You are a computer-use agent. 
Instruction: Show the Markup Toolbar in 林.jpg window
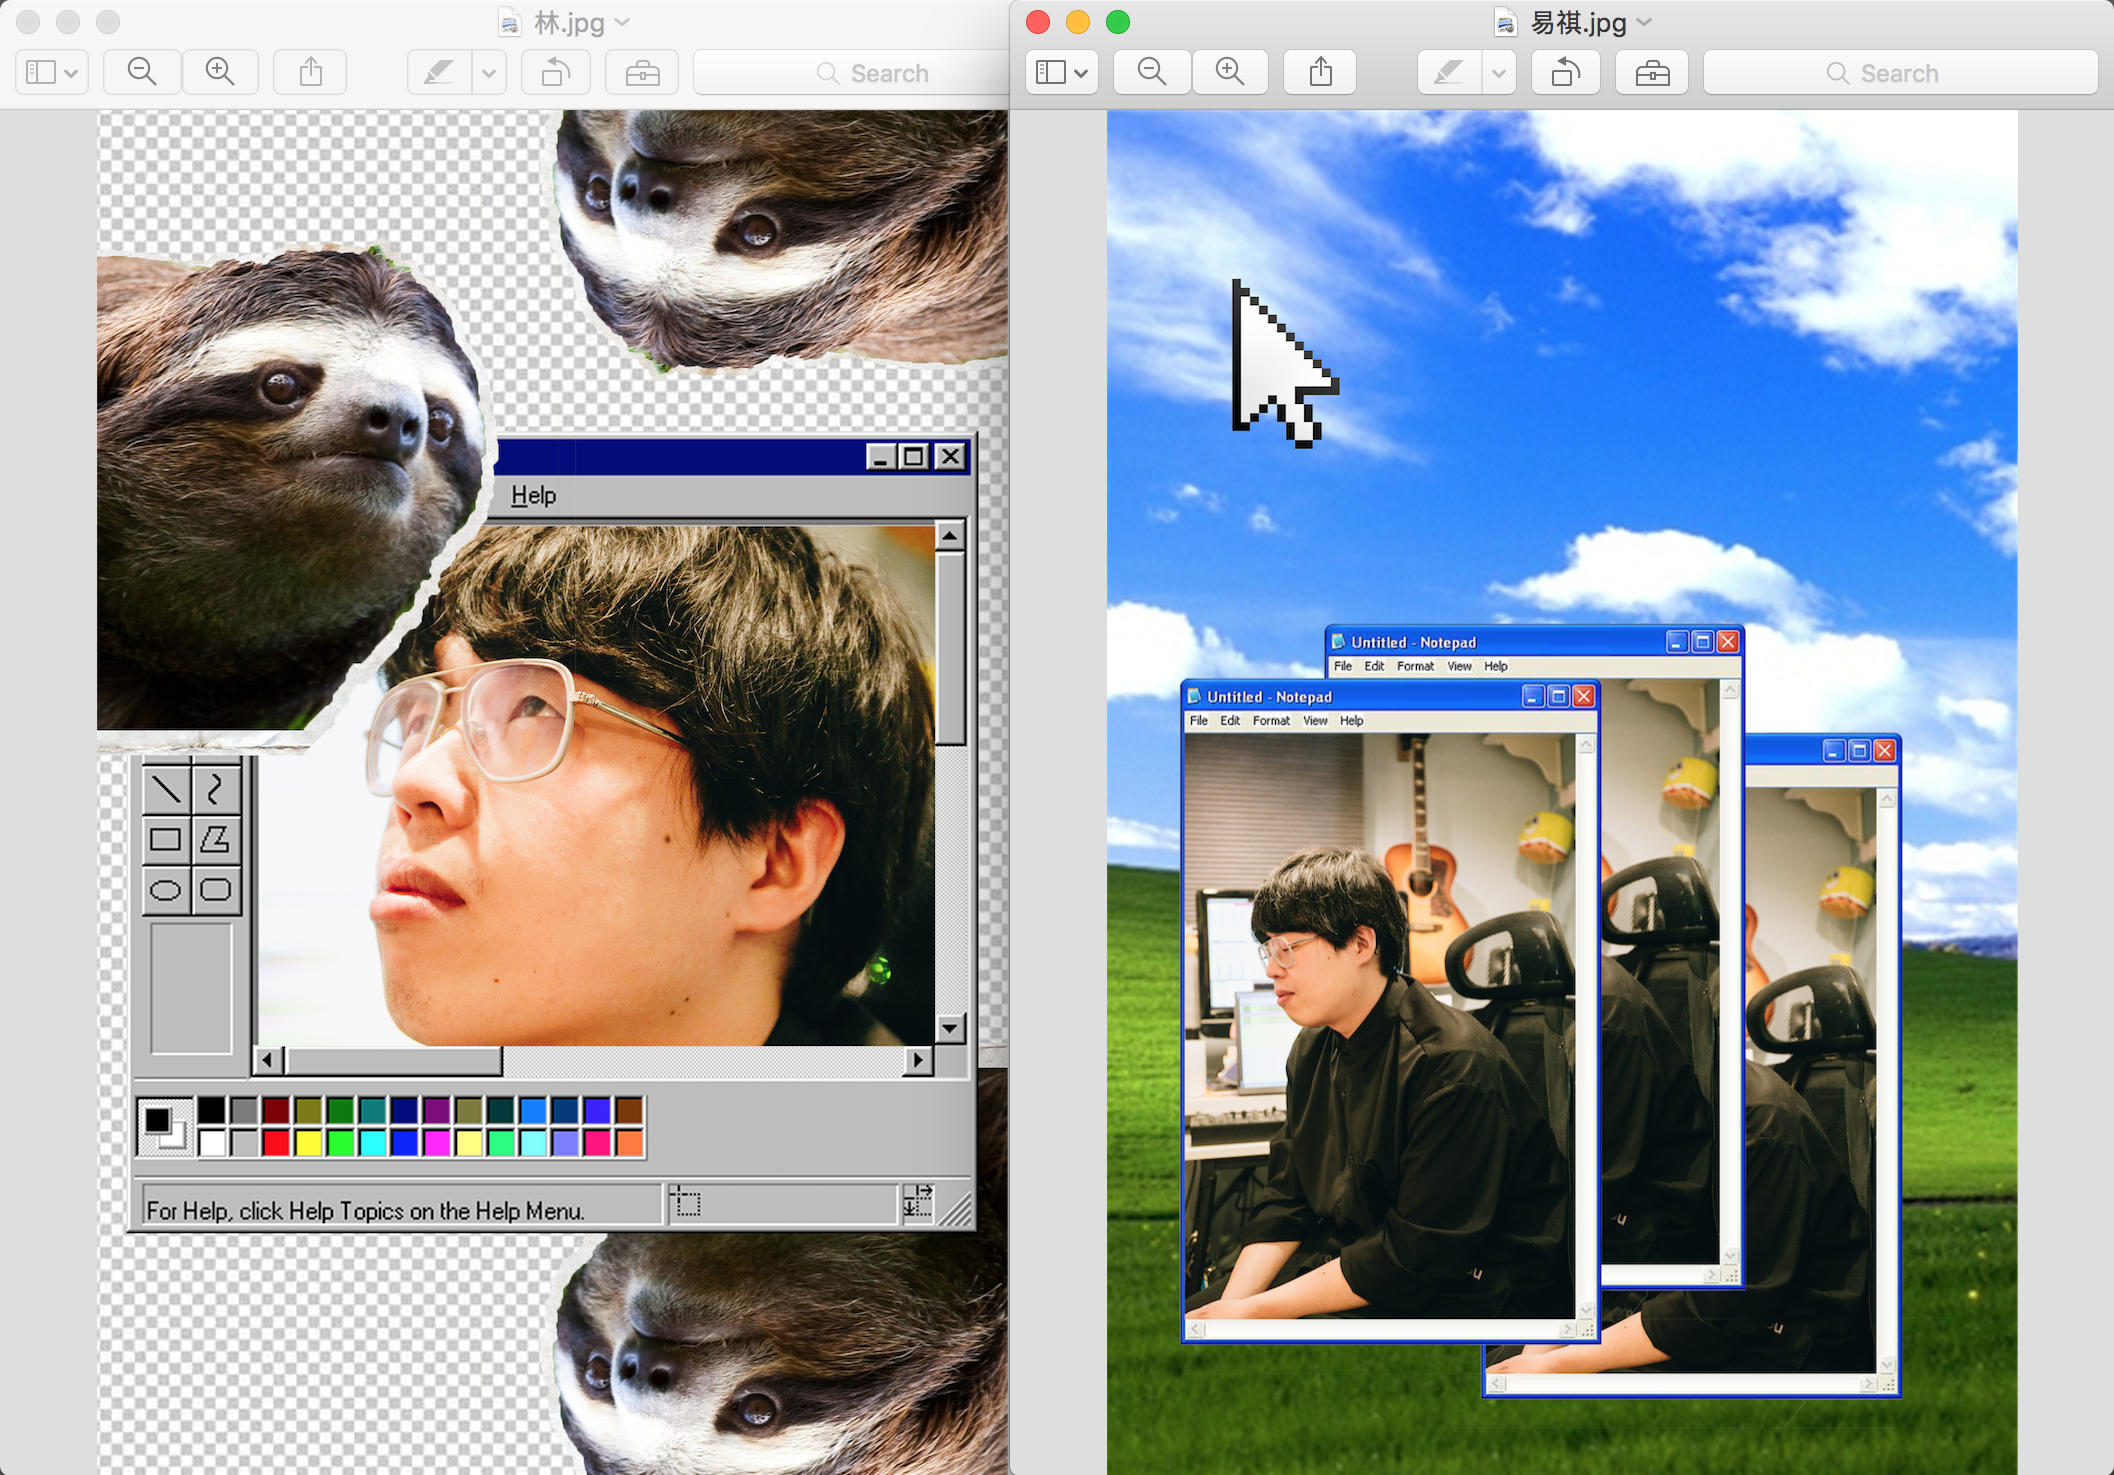coord(642,72)
